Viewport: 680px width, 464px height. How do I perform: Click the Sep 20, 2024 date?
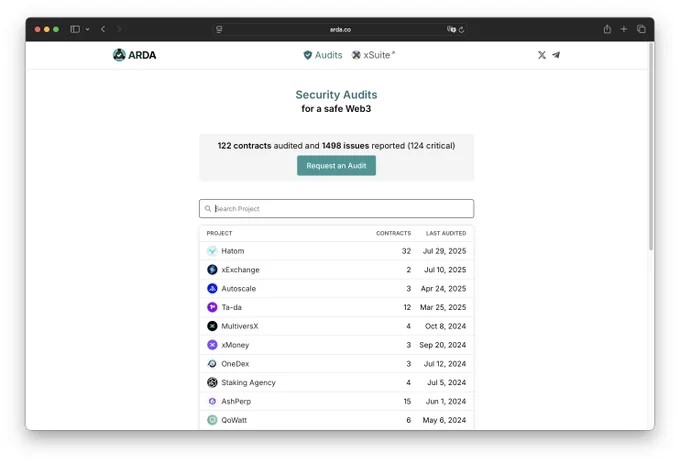[x=443, y=345]
